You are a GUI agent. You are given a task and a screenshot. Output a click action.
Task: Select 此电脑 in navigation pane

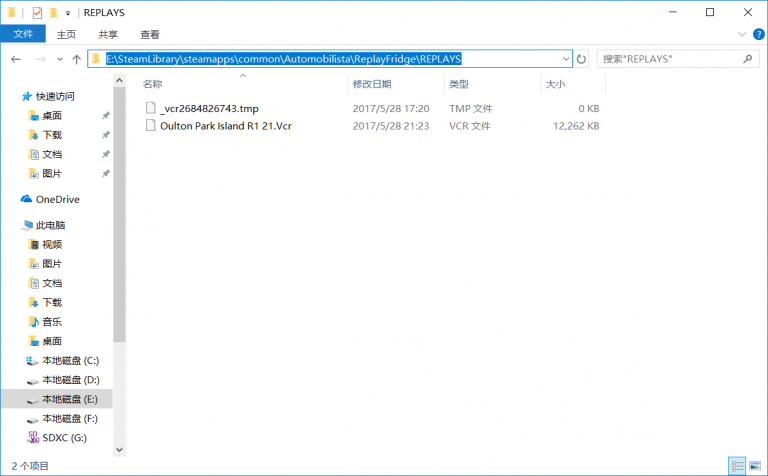[50, 225]
